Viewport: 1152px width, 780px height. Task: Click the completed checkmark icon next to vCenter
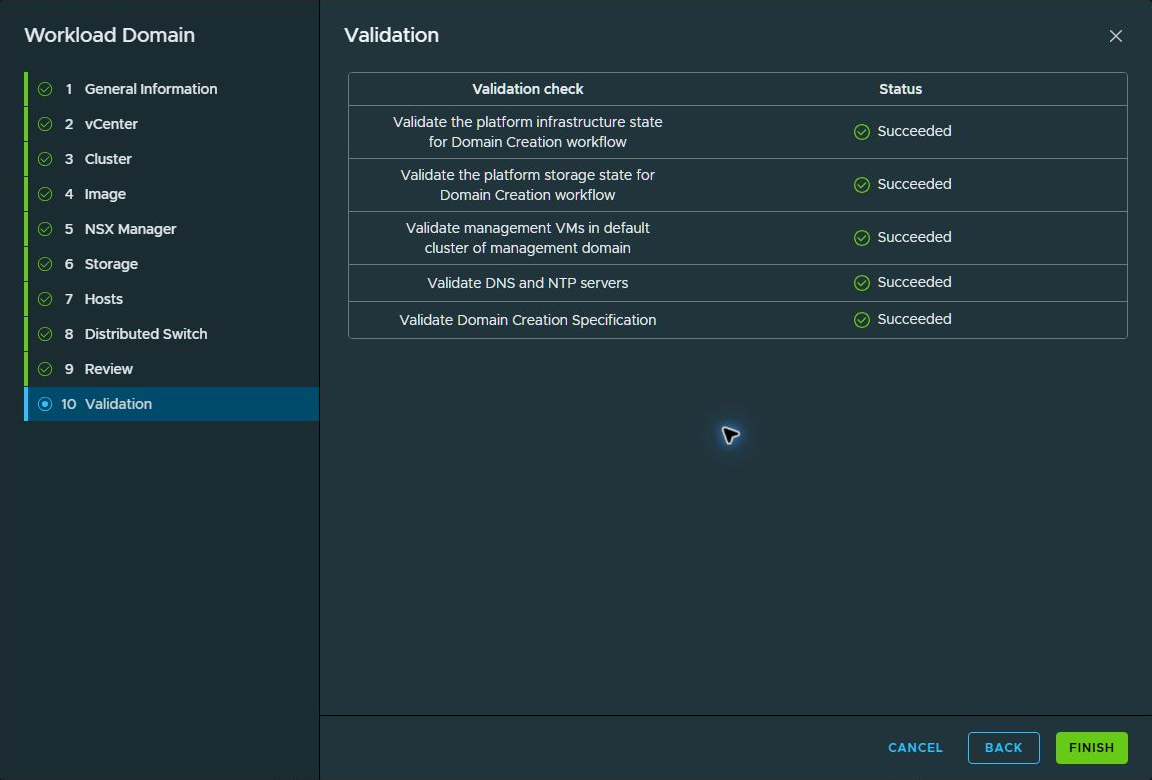click(45, 124)
